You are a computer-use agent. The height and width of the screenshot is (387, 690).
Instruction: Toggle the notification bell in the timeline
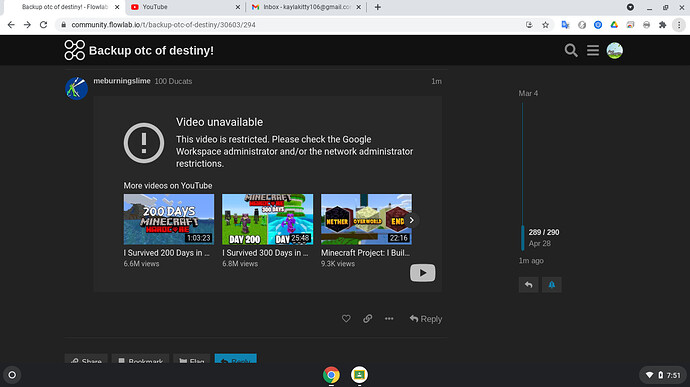tap(551, 285)
